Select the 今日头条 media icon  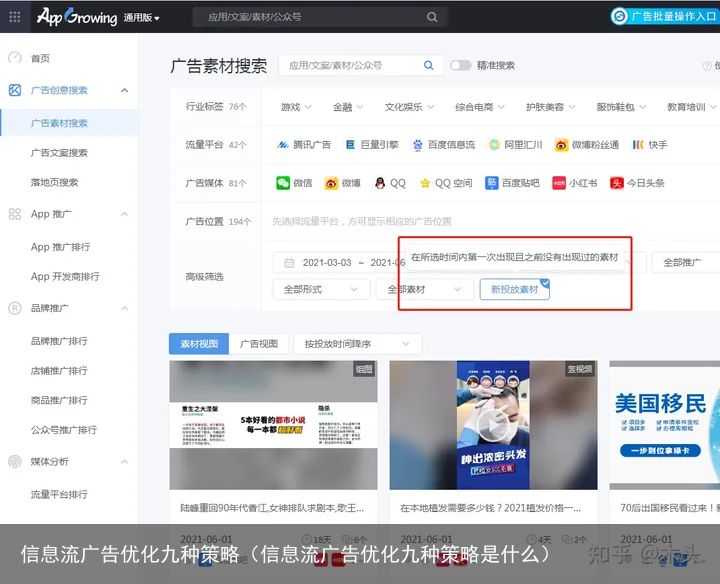point(617,183)
